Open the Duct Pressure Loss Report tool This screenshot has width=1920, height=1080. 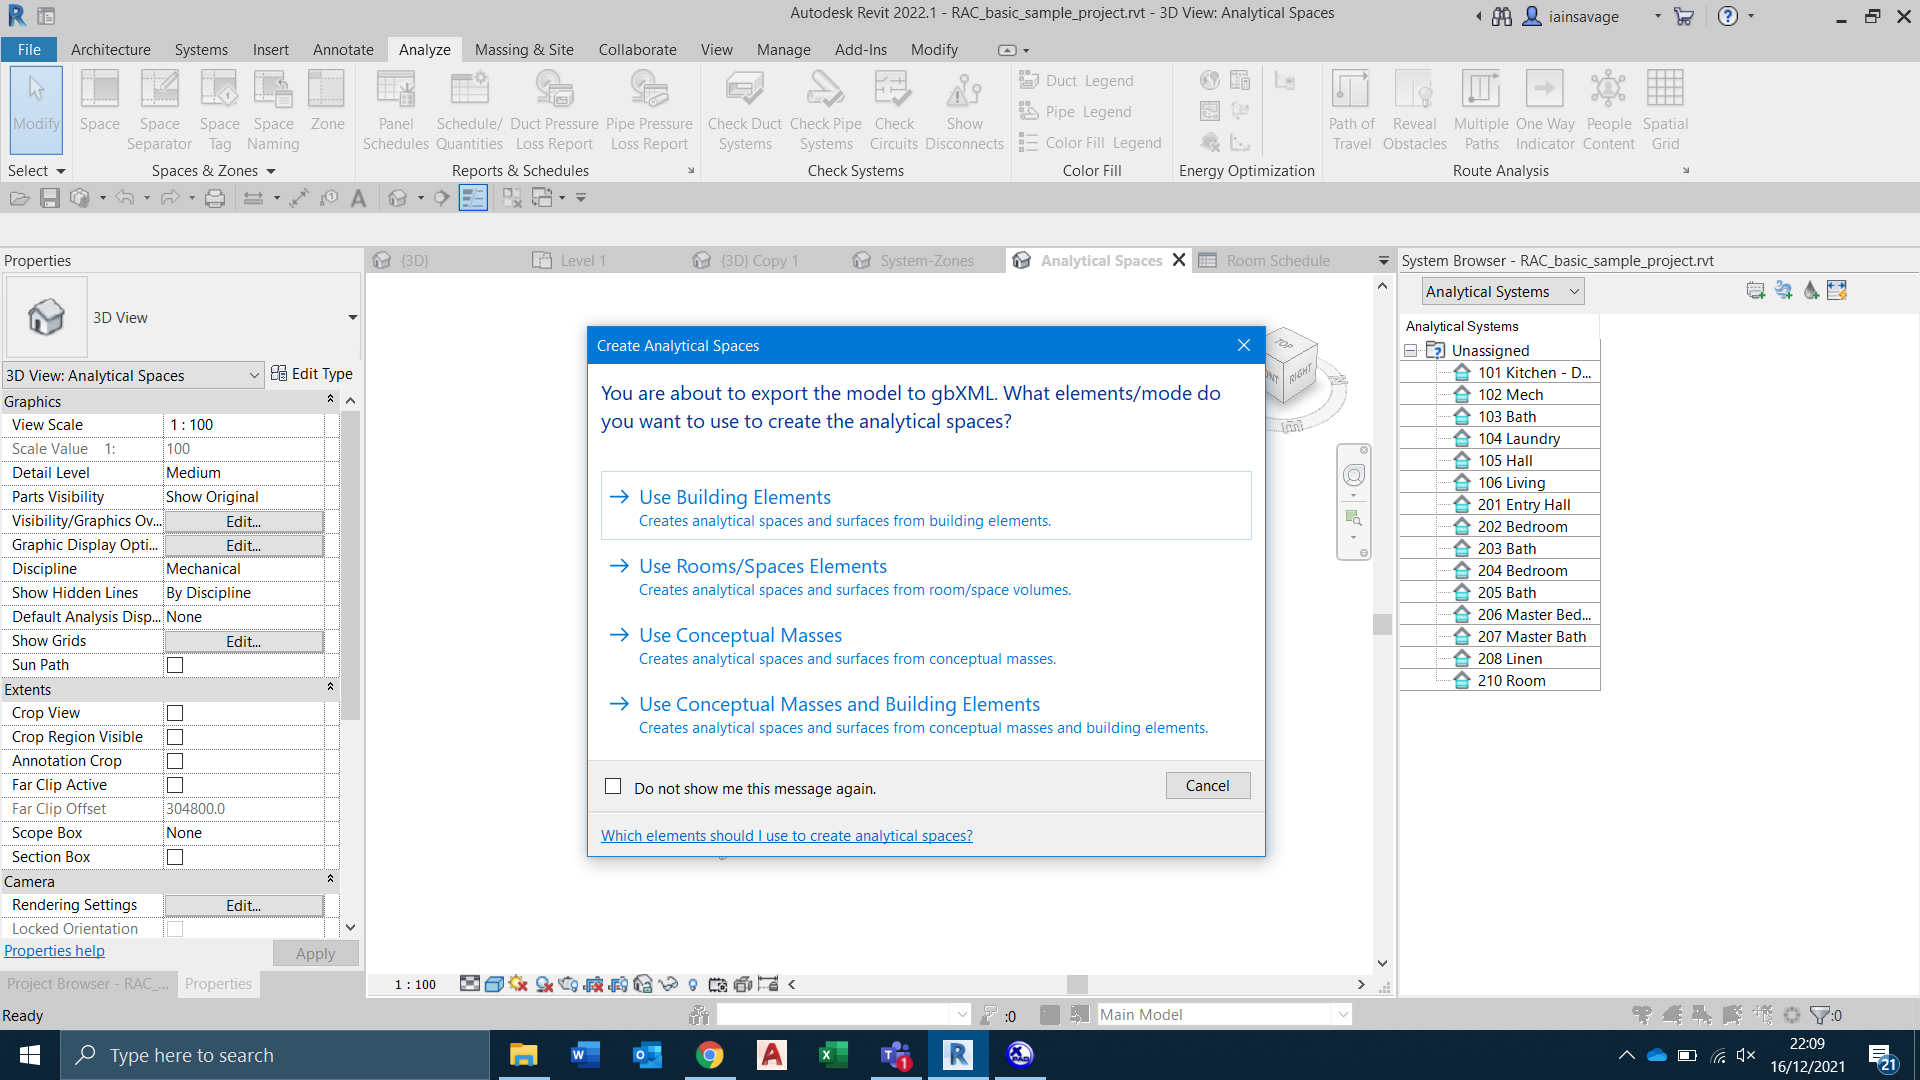[554, 110]
